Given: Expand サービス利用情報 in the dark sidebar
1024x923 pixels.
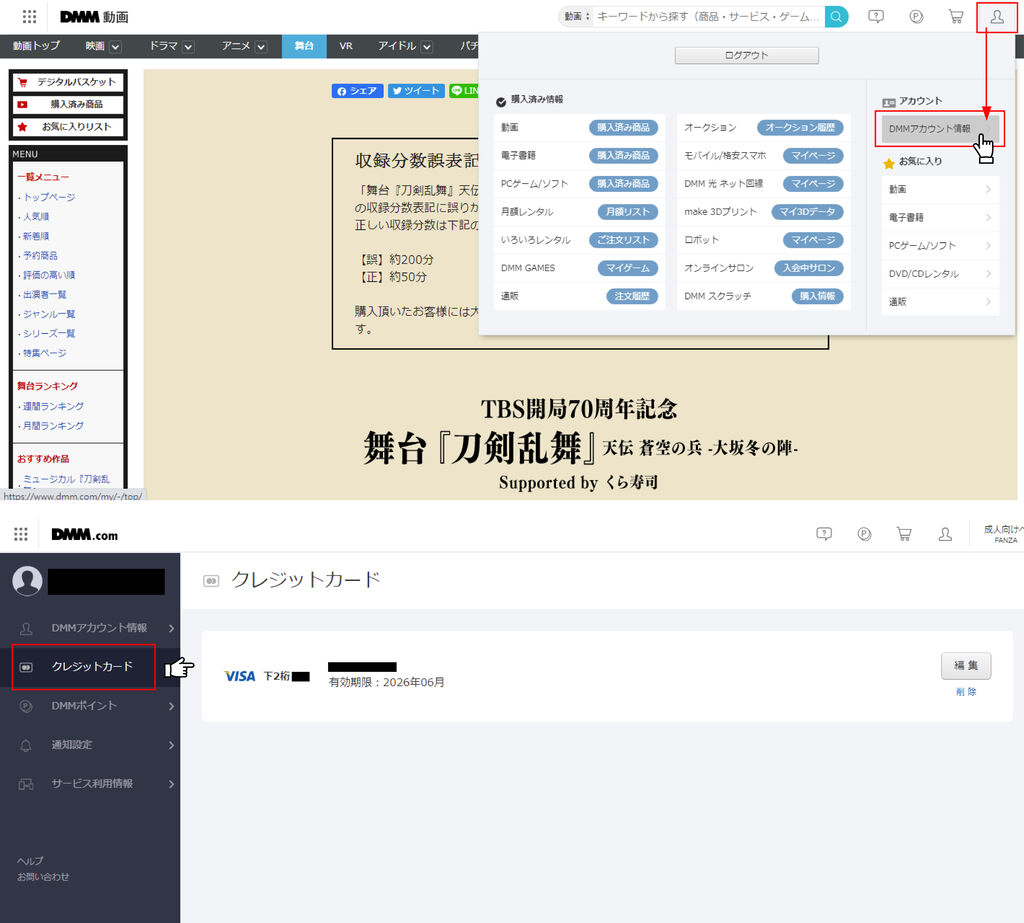Looking at the screenshot, I should (x=90, y=783).
